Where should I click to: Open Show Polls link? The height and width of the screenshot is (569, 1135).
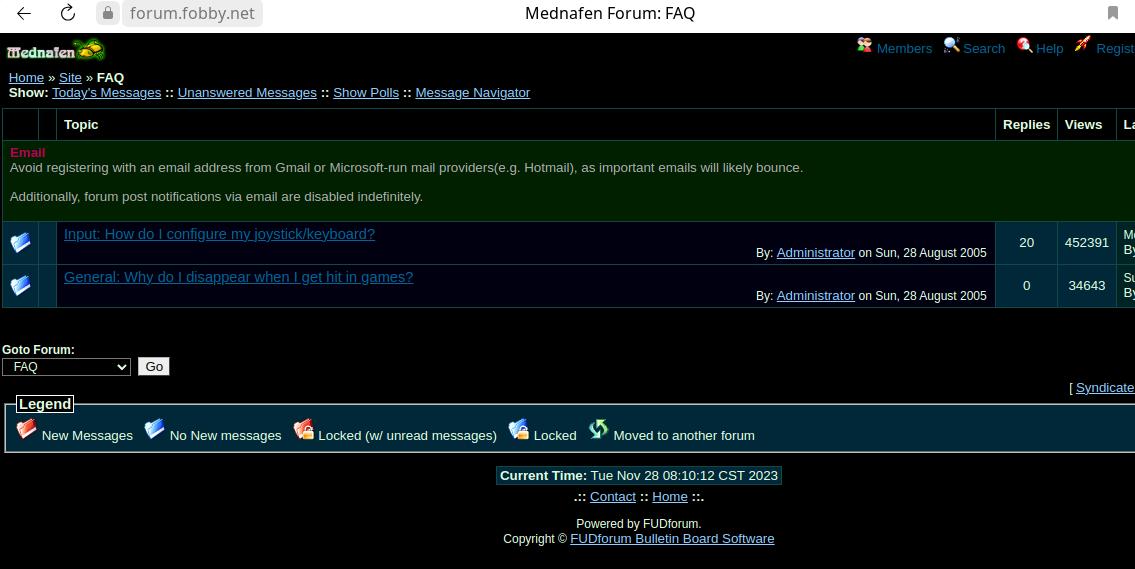click(366, 93)
